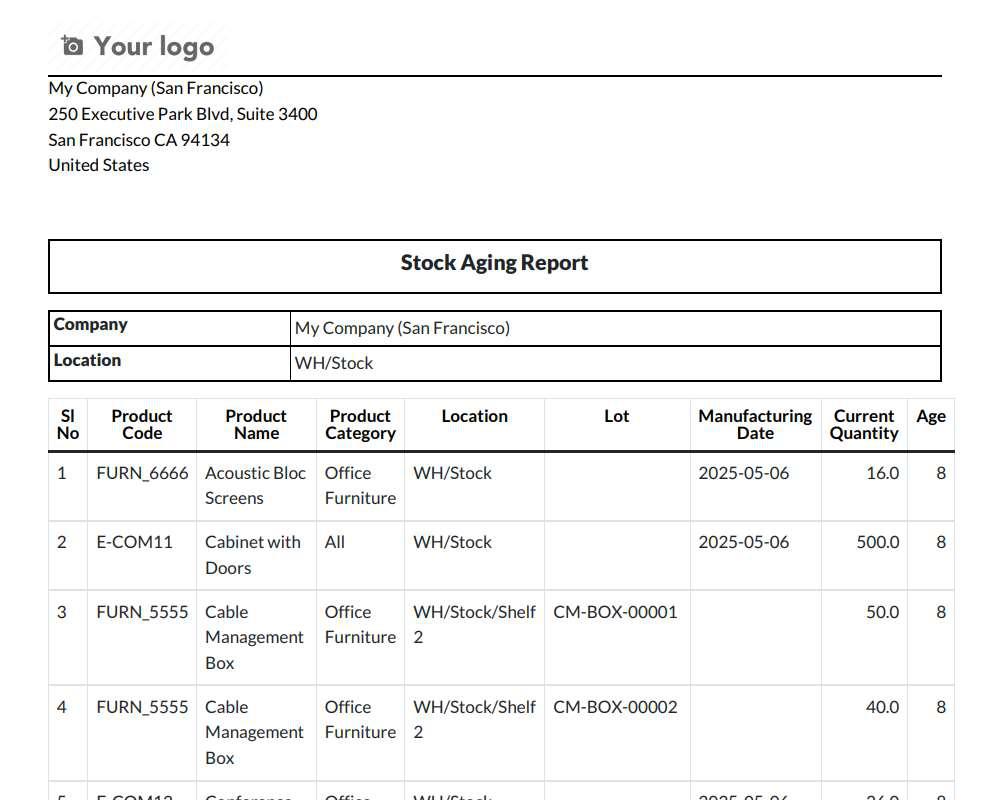This screenshot has width=987, height=800.
Task: Select the Manufacturing Date column header
Action: (755, 425)
